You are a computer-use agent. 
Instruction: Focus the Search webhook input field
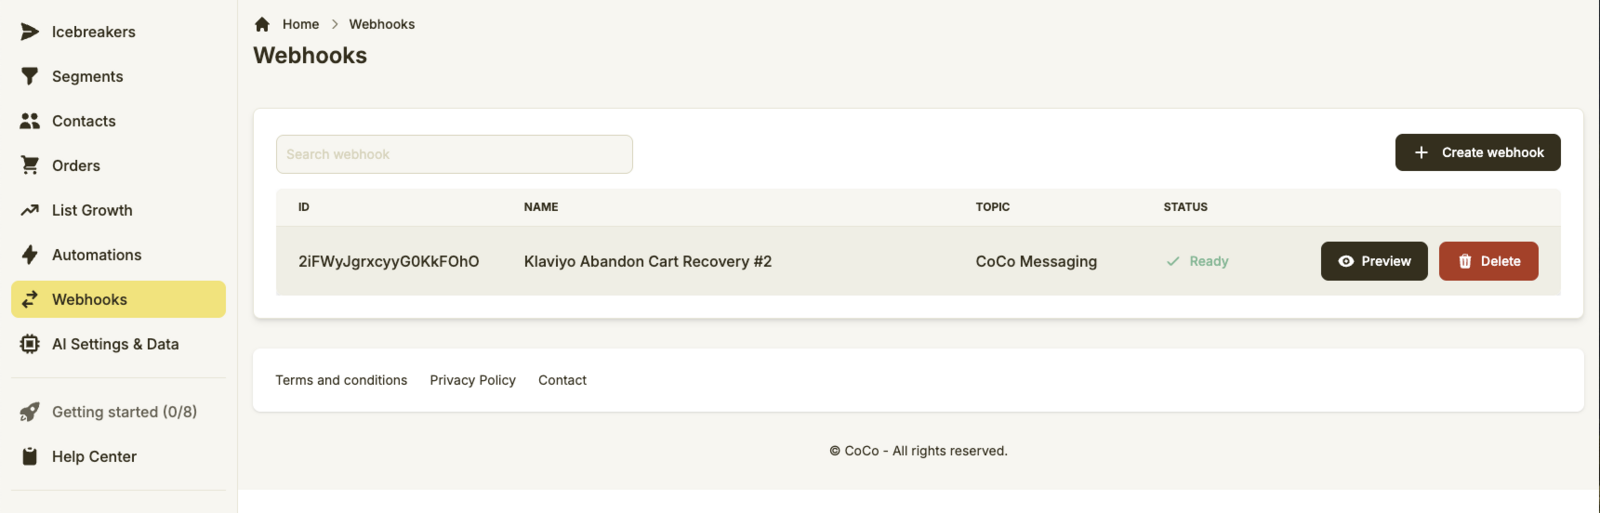click(454, 154)
